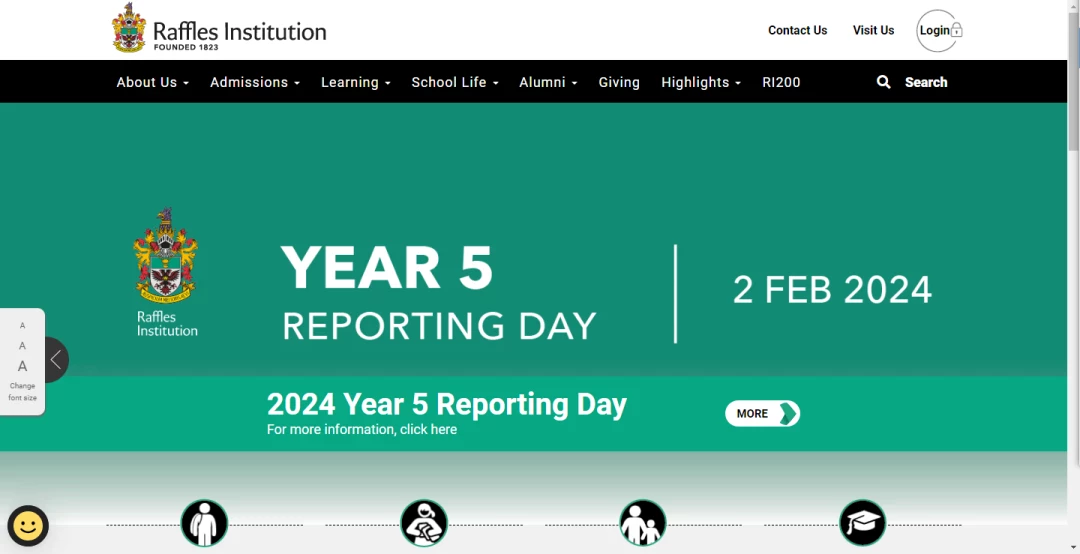Click 'For more information, click here' text
1080x554 pixels.
[362, 429]
